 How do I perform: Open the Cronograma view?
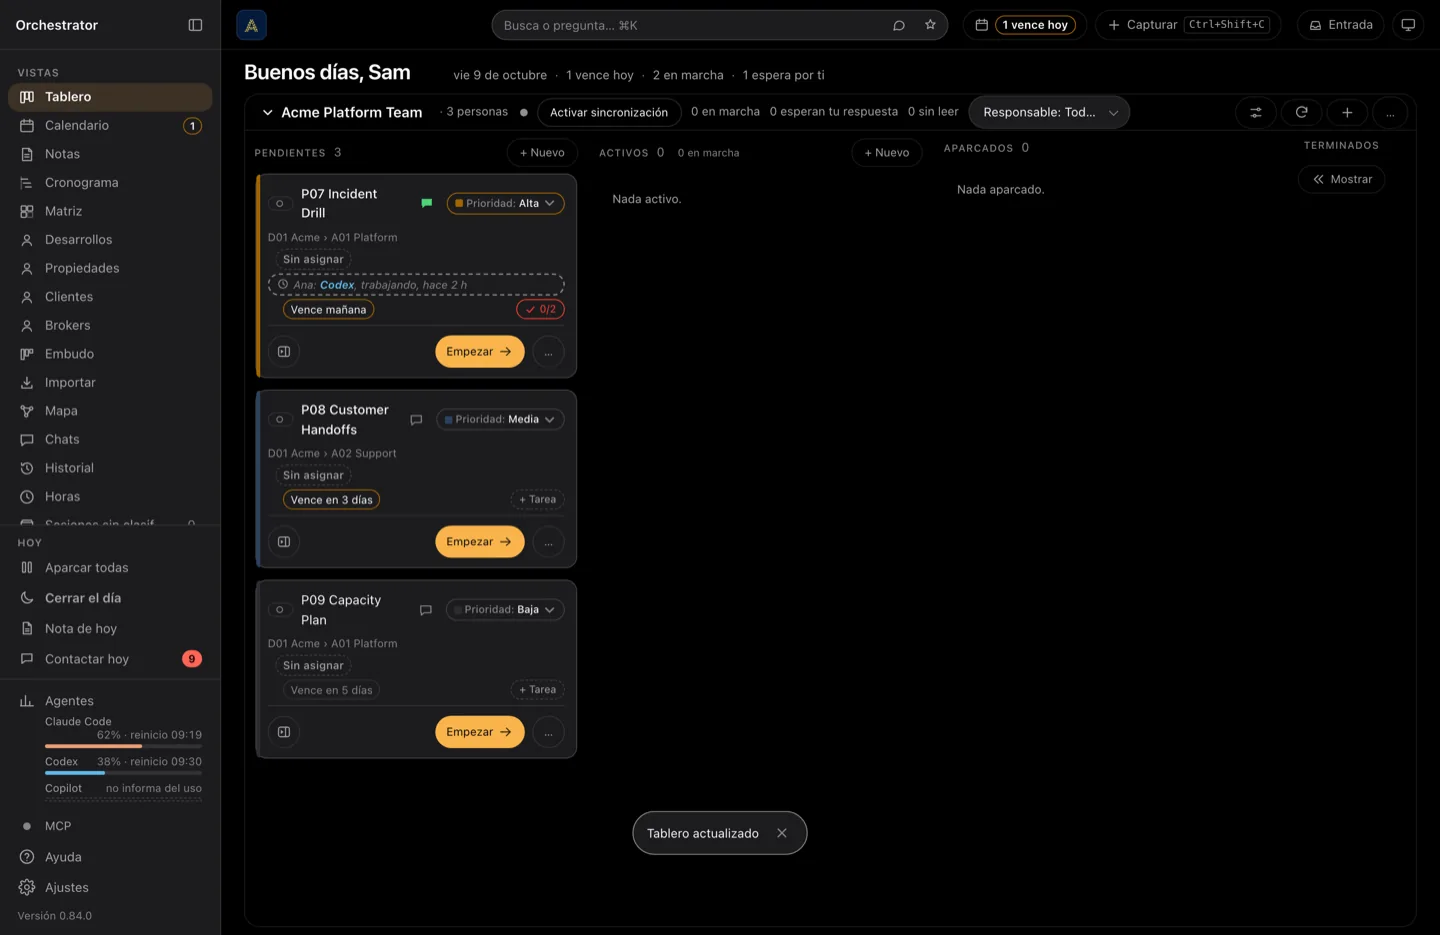click(x=110, y=183)
